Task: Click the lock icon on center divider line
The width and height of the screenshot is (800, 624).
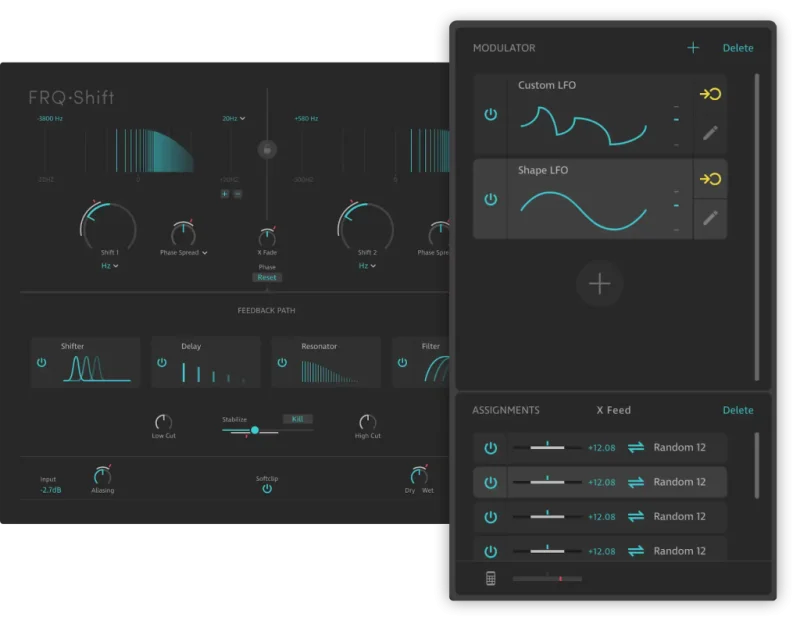Action: coord(267,150)
